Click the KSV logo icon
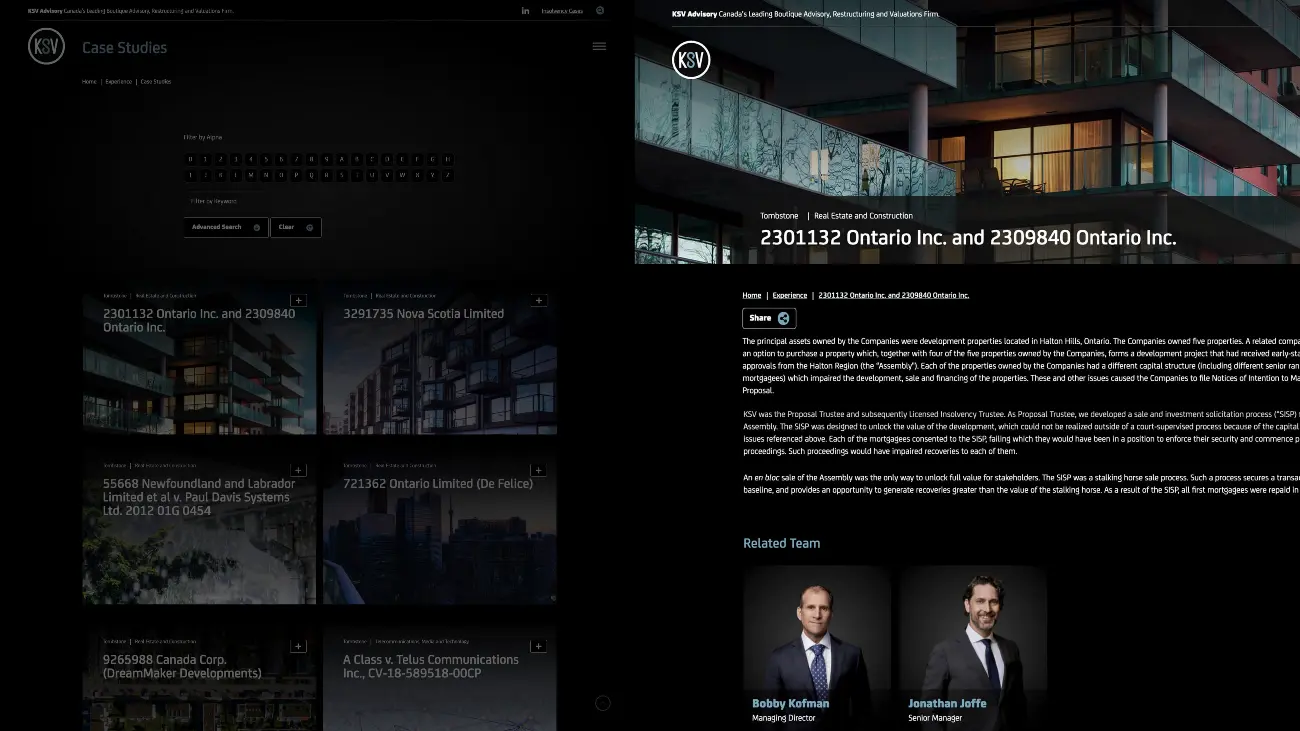This screenshot has width=1300, height=731. (46, 46)
